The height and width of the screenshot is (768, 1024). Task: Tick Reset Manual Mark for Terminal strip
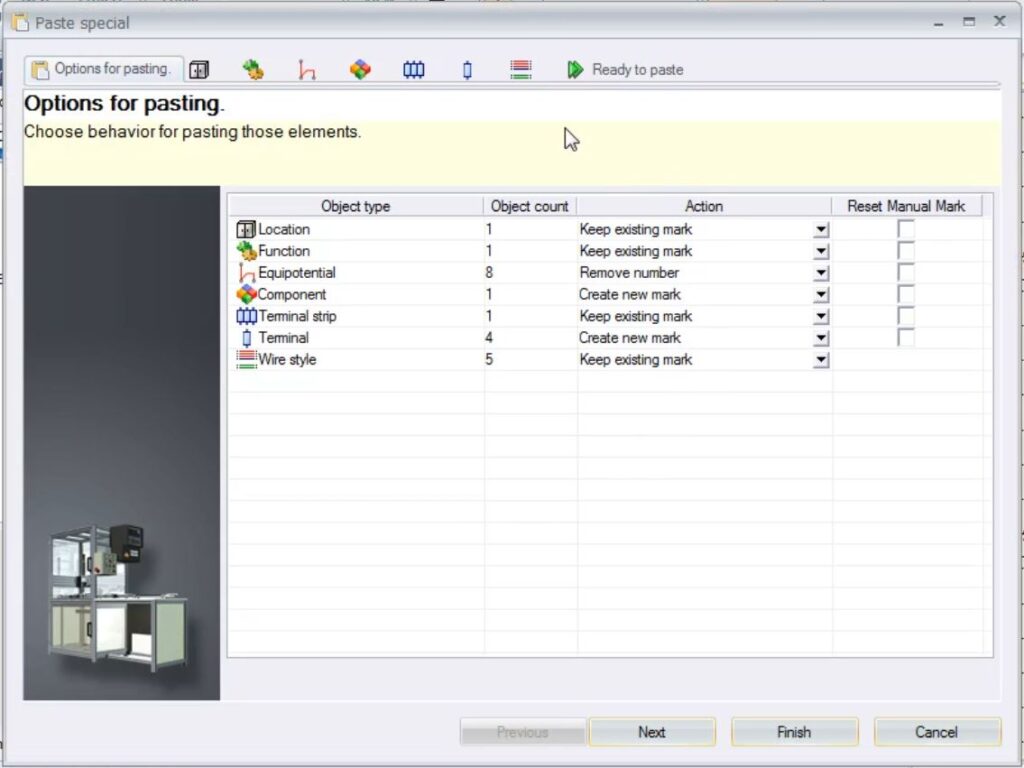[906, 316]
